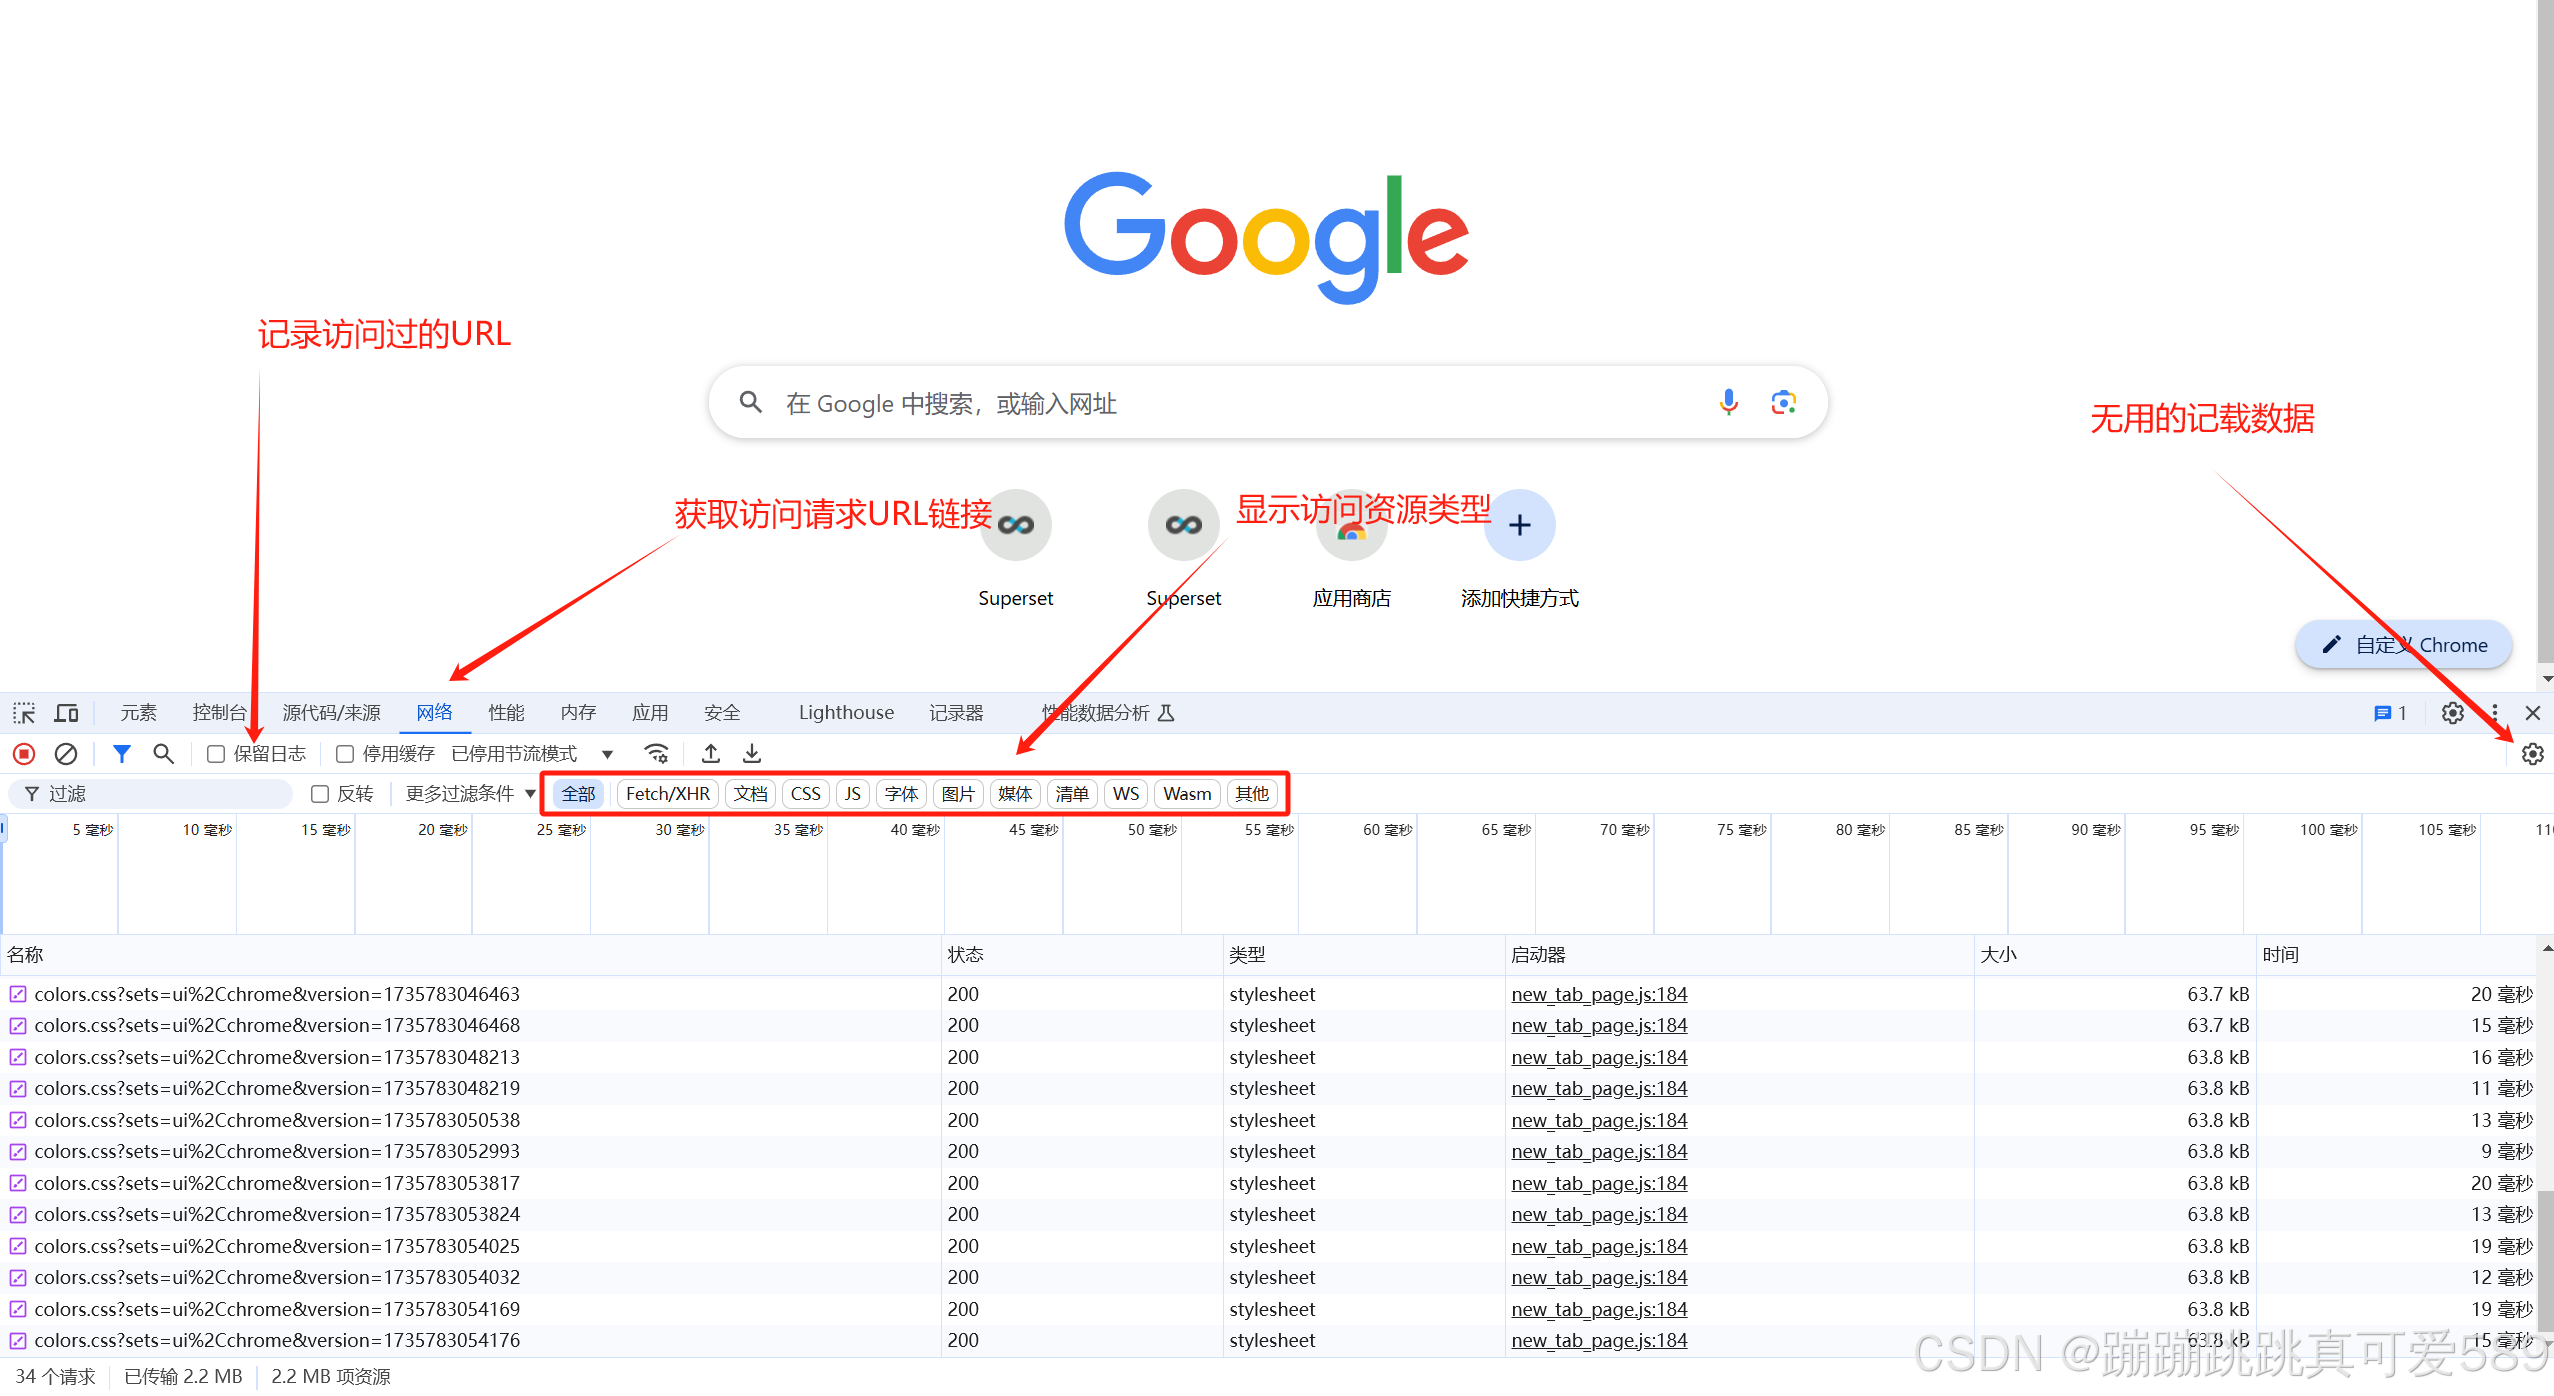Filter by Fetch/XHR requests
Viewport: 2554px width, 1396px height.
click(x=667, y=794)
